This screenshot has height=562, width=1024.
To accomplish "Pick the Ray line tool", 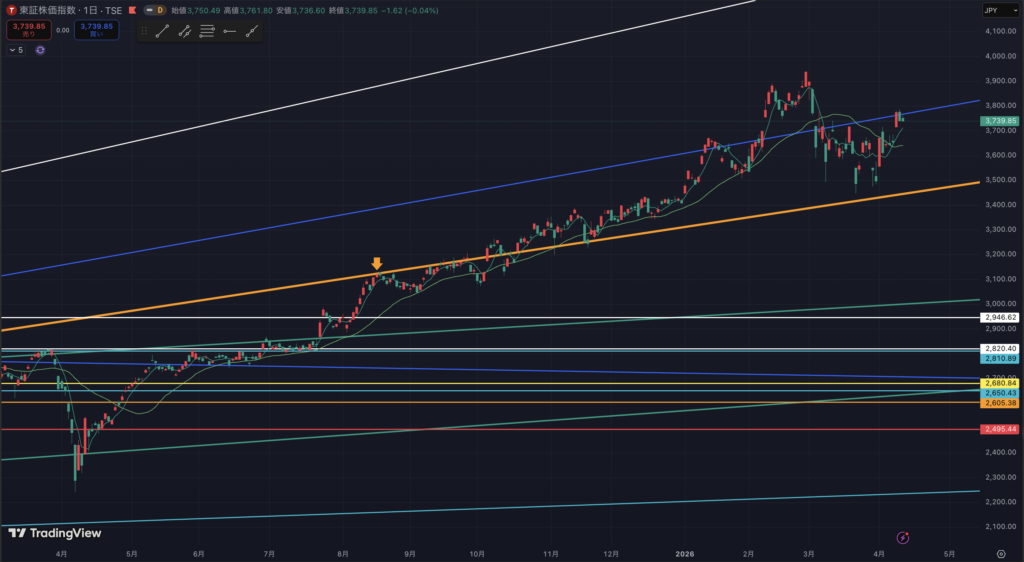I will [x=252, y=31].
